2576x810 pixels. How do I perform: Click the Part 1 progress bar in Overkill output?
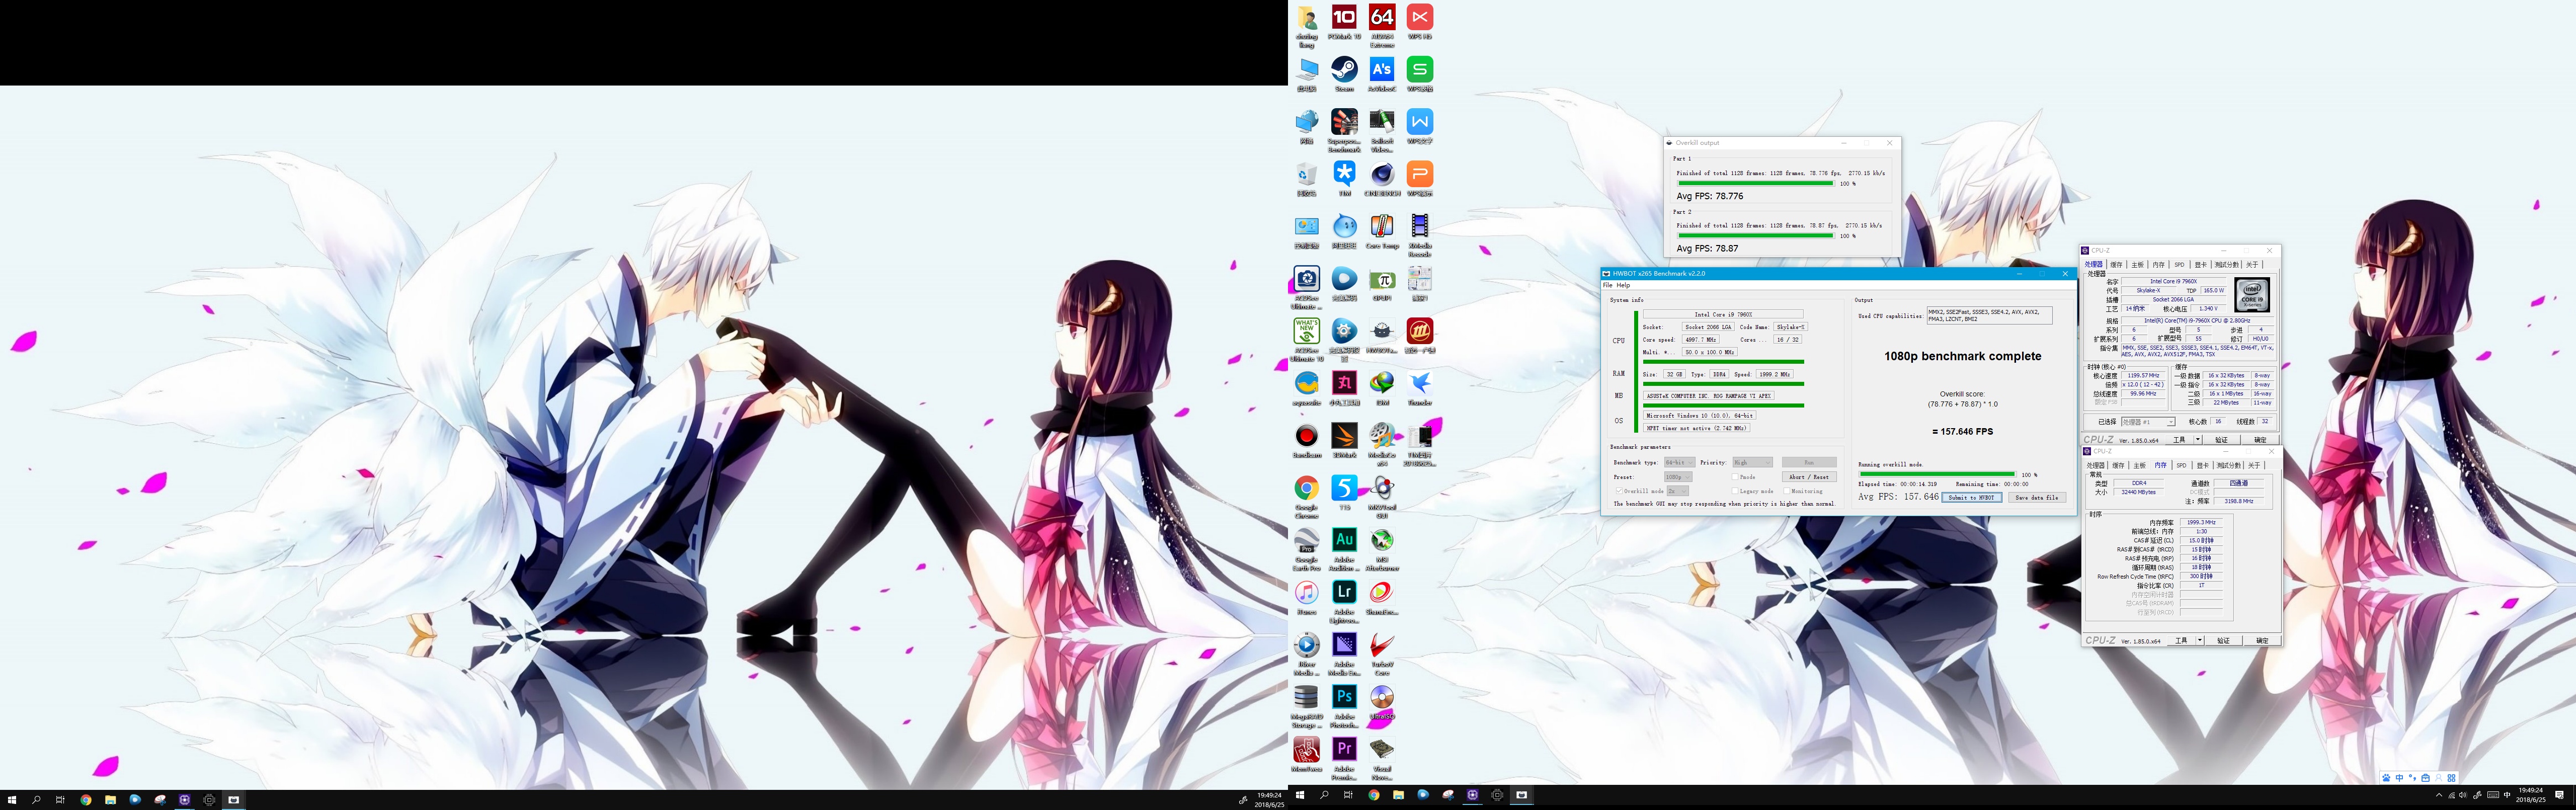coord(1755,183)
